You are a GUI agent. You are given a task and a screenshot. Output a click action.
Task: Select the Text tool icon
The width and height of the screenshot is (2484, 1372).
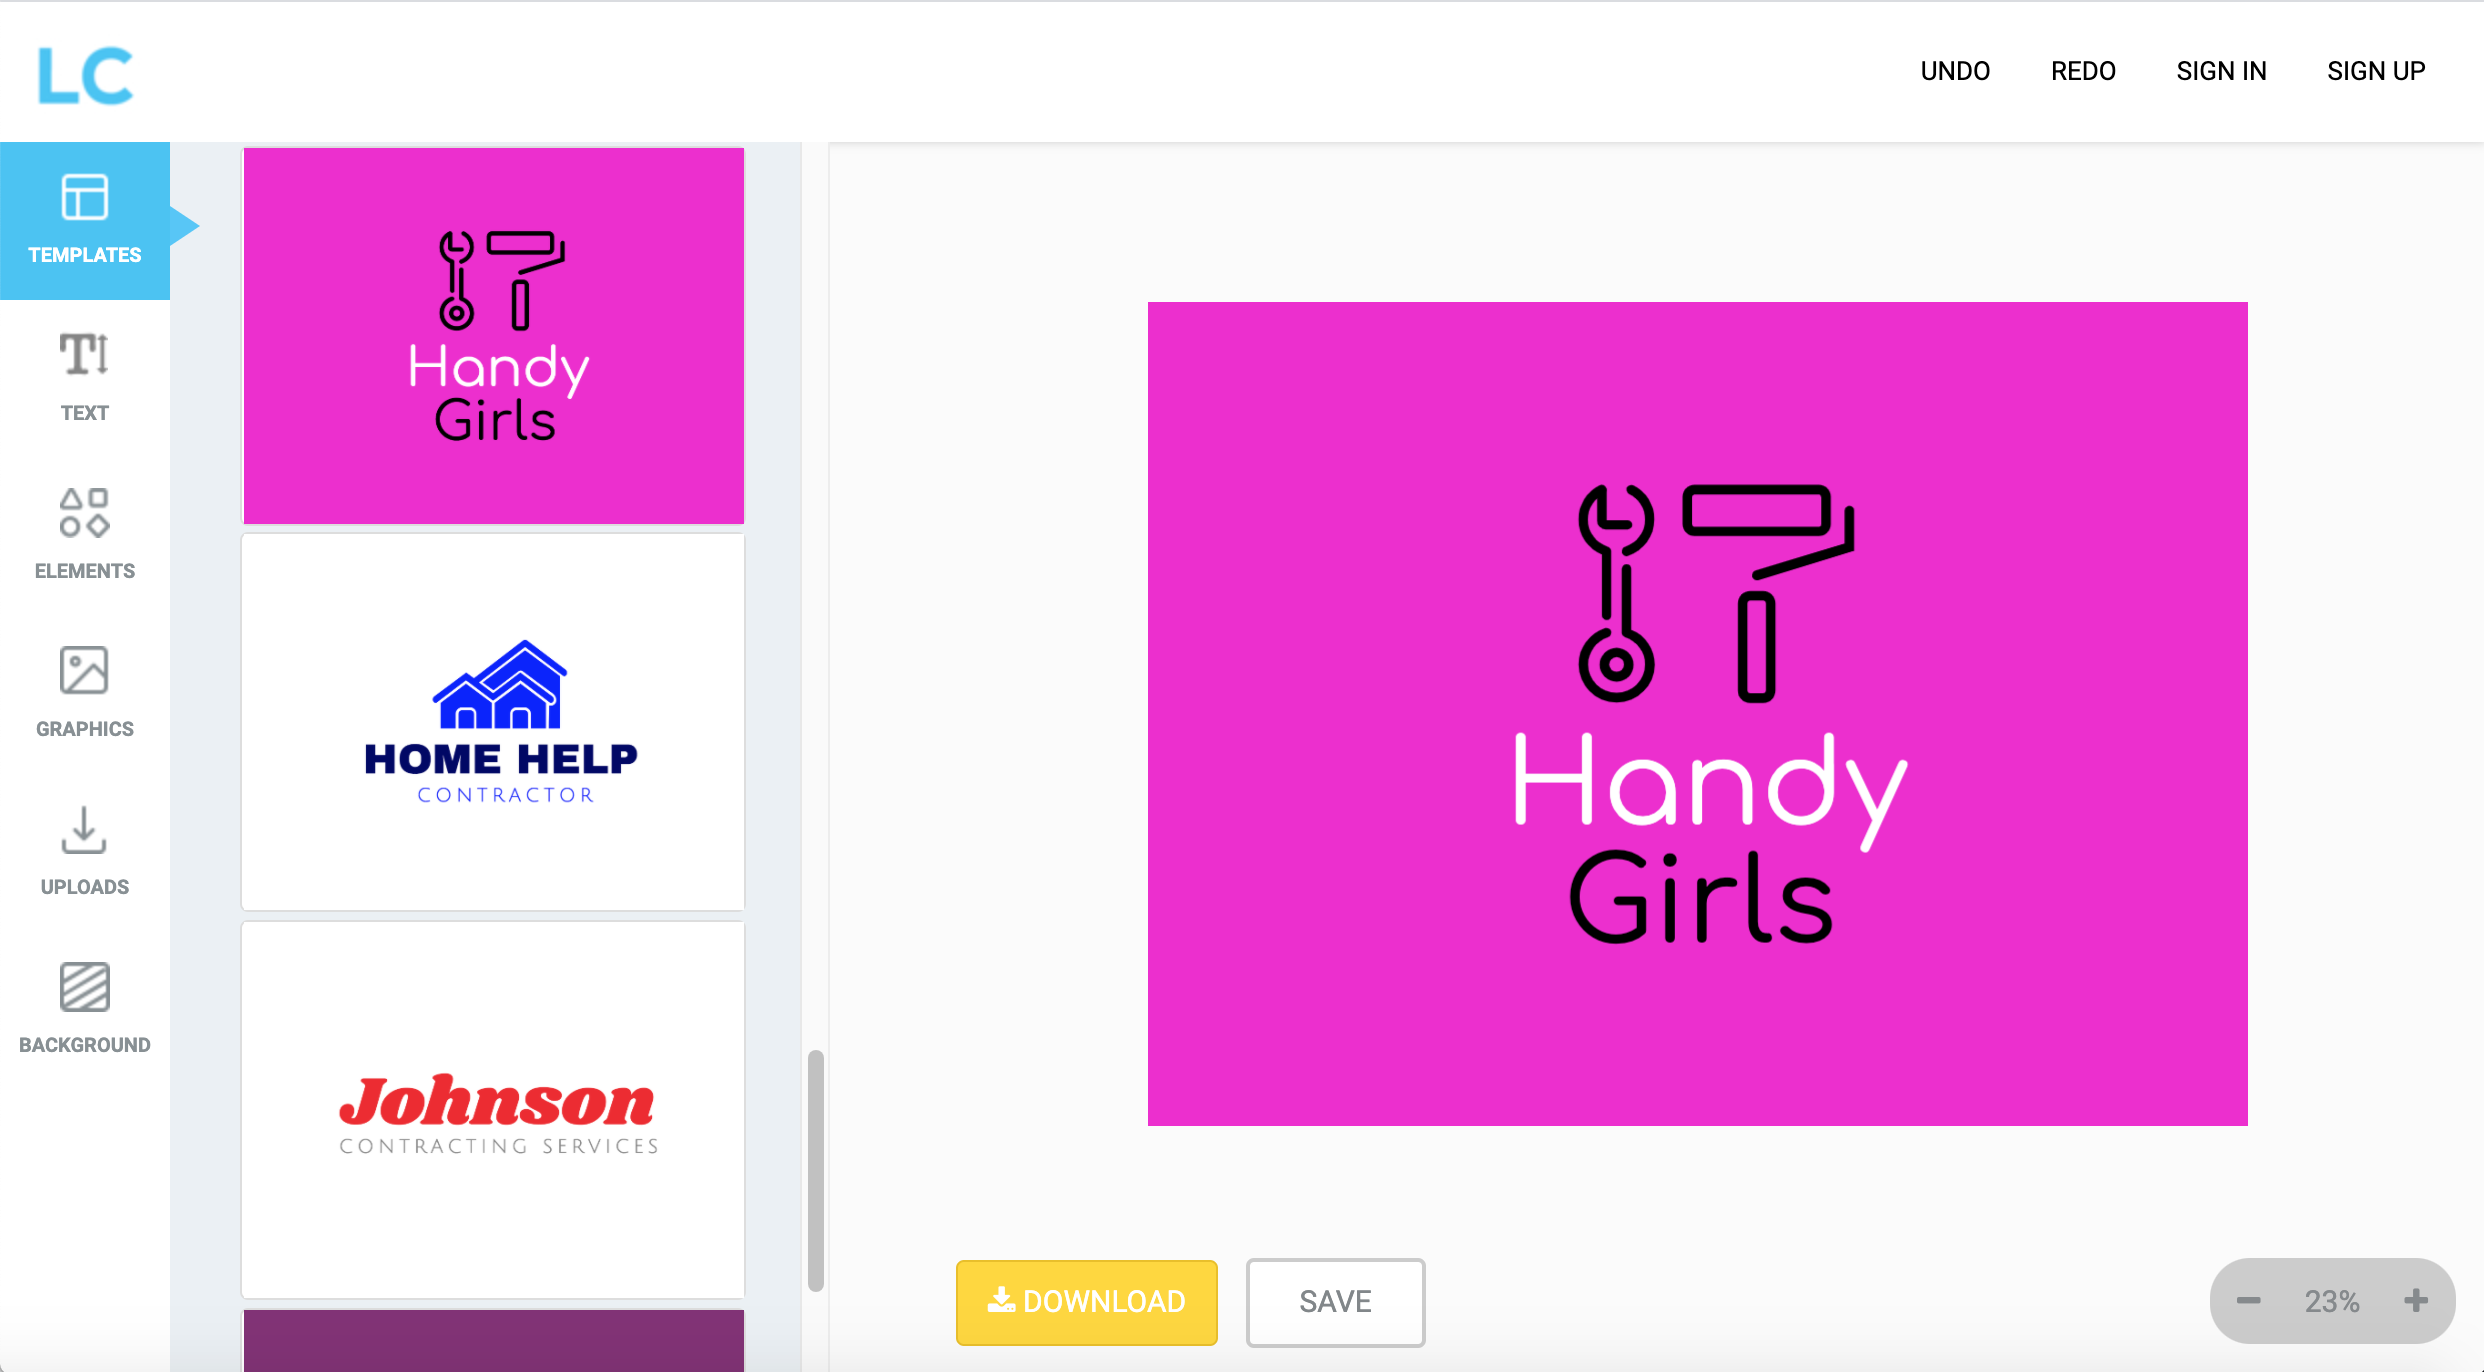pyautogui.click(x=84, y=355)
